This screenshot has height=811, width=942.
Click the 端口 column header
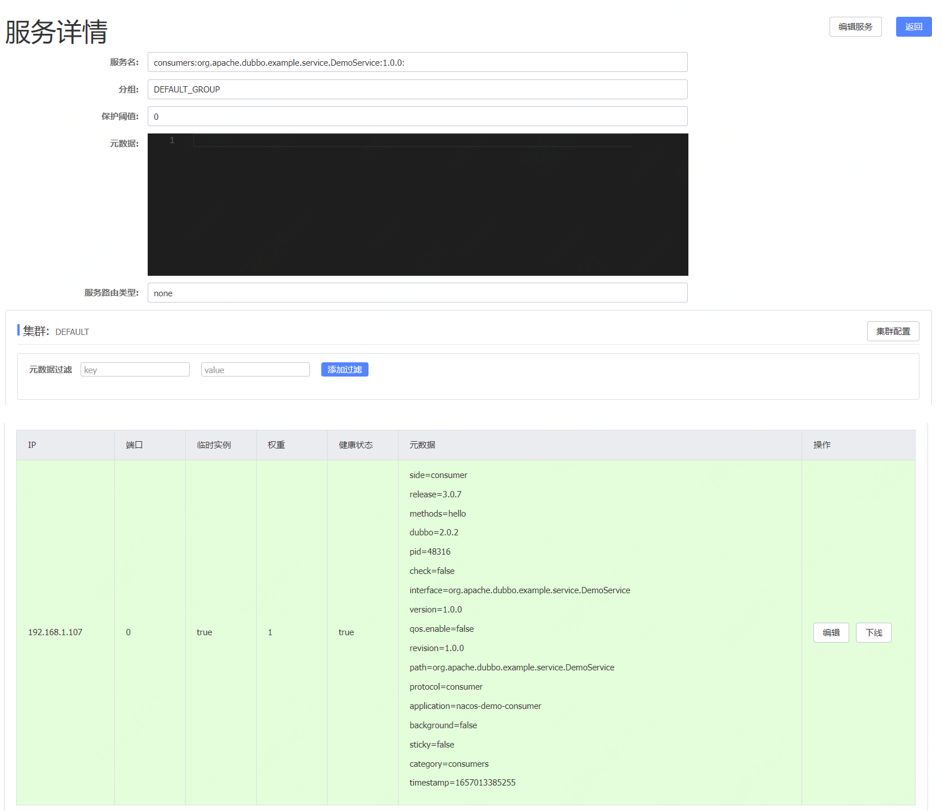(x=134, y=445)
